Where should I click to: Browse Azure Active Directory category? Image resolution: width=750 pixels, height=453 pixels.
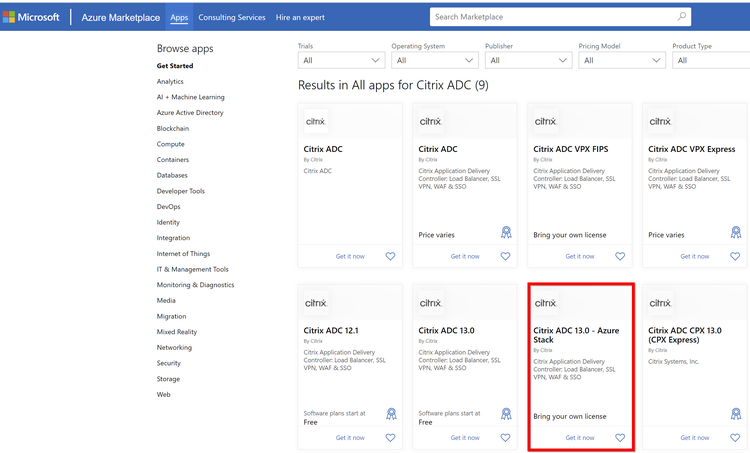click(190, 113)
